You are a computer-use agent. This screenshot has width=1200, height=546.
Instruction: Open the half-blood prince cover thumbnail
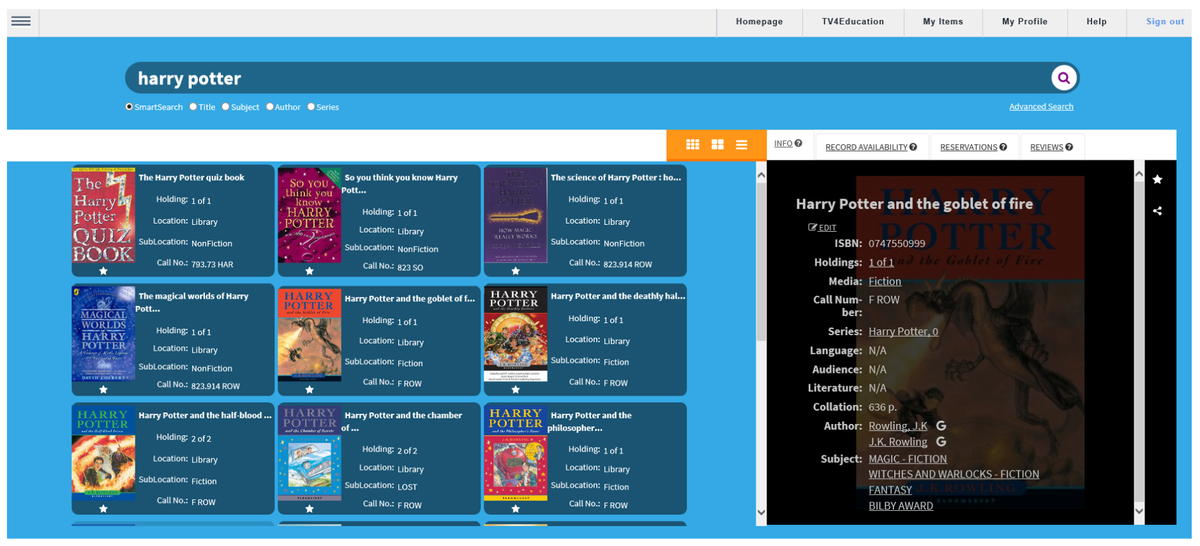pyautogui.click(x=103, y=452)
